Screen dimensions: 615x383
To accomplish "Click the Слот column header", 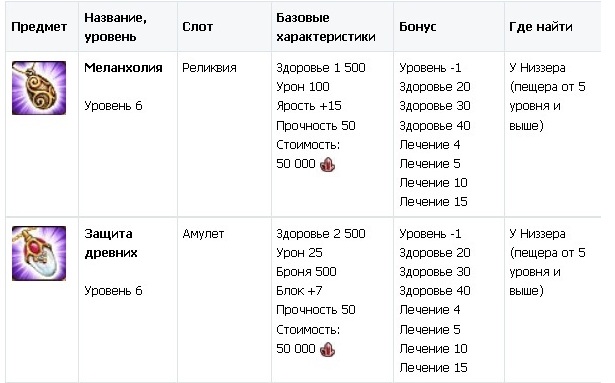I will (198, 27).
